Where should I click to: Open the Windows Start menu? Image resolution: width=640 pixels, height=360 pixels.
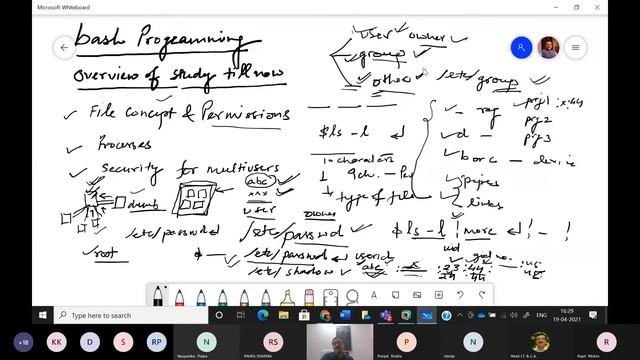point(42,315)
